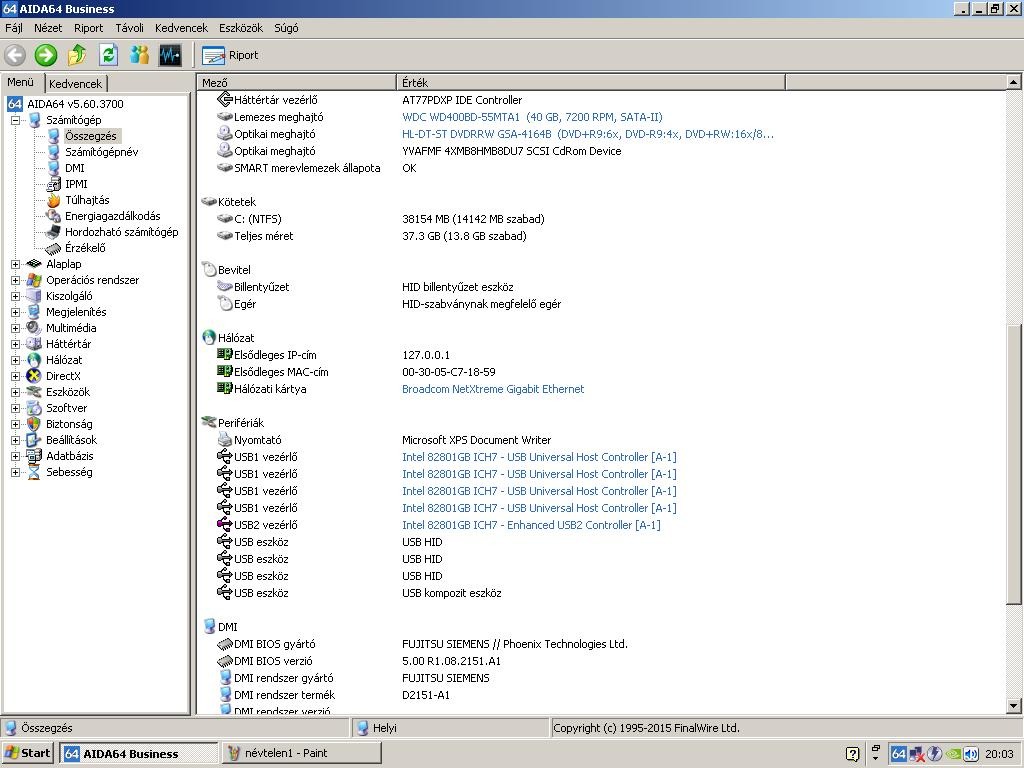Expand the Megjelenítés tree node
This screenshot has height=768, width=1024.
(x=15, y=312)
